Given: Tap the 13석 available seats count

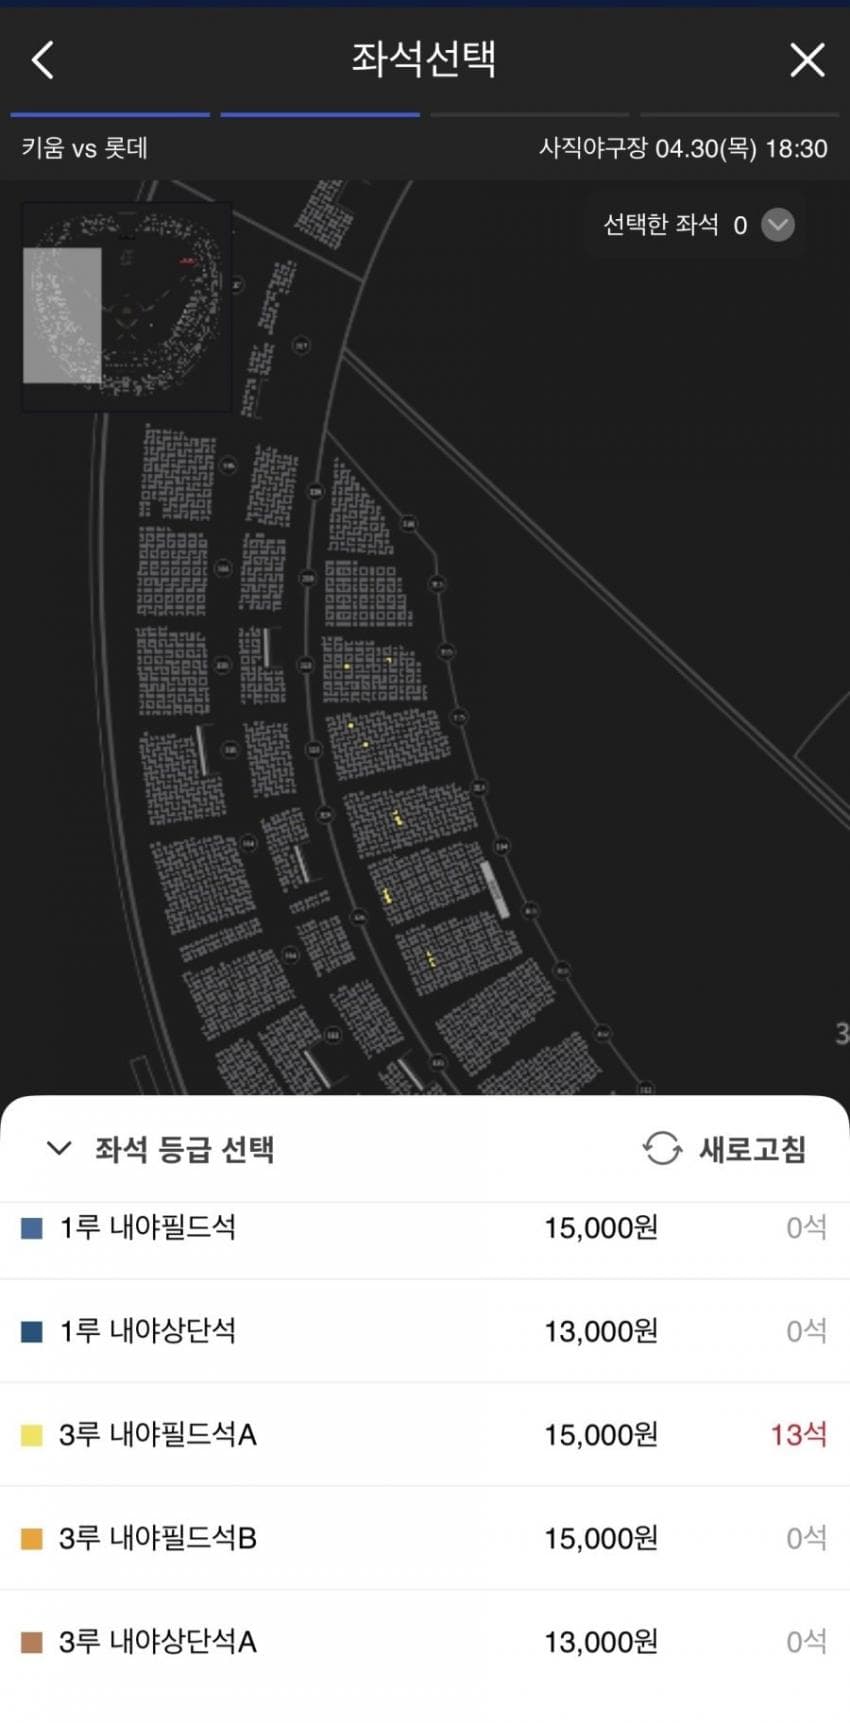Looking at the screenshot, I should (798, 1435).
